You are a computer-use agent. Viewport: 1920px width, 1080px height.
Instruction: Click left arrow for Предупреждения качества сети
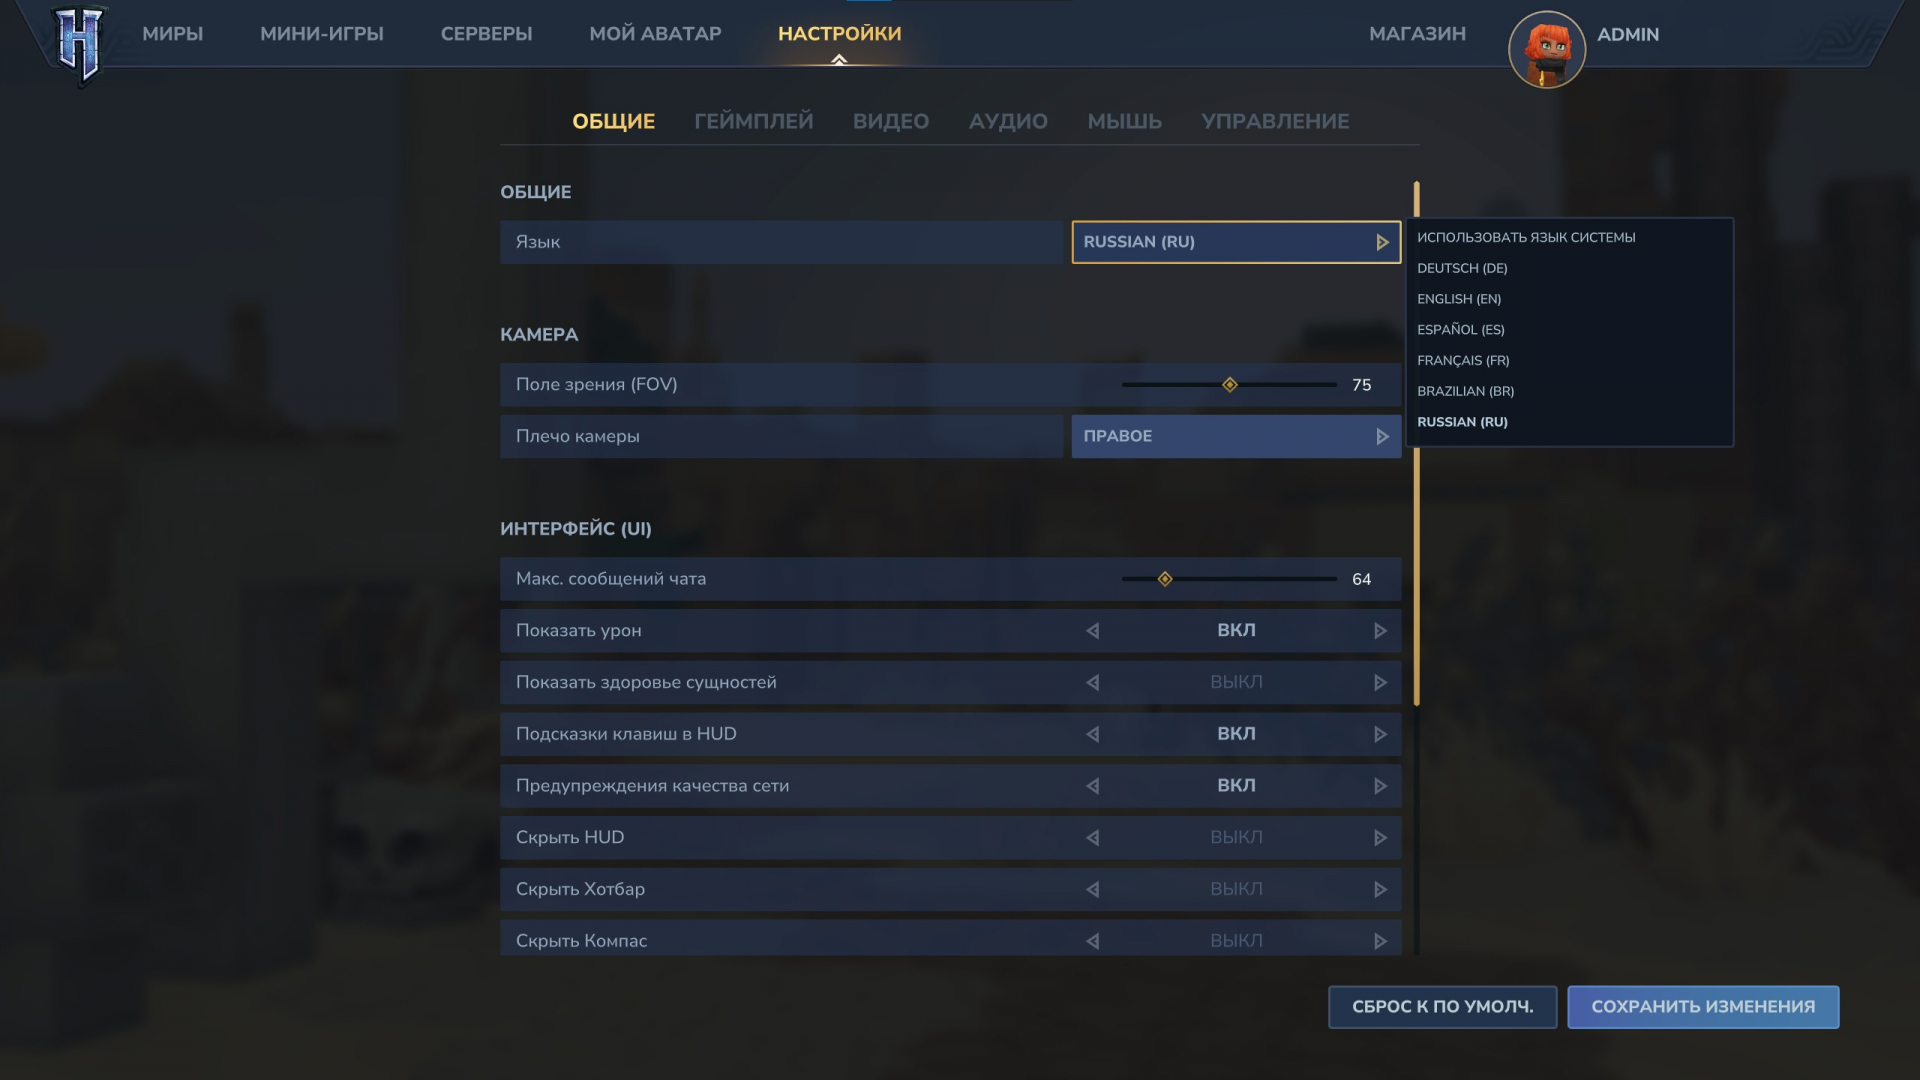1093,787
